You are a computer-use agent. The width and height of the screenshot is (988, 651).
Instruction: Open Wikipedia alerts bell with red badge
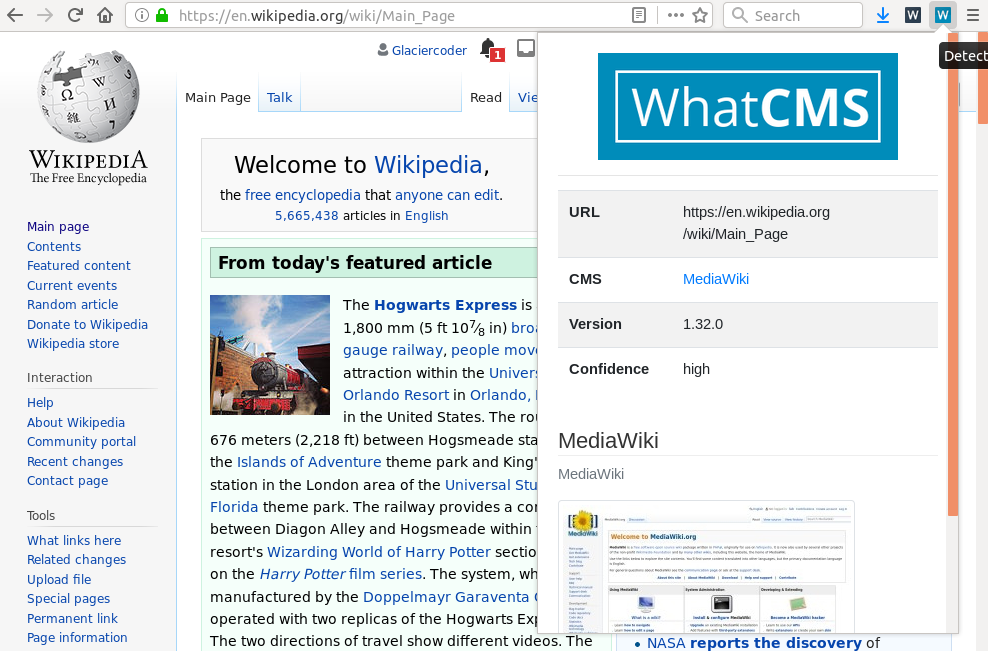(x=489, y=49)
